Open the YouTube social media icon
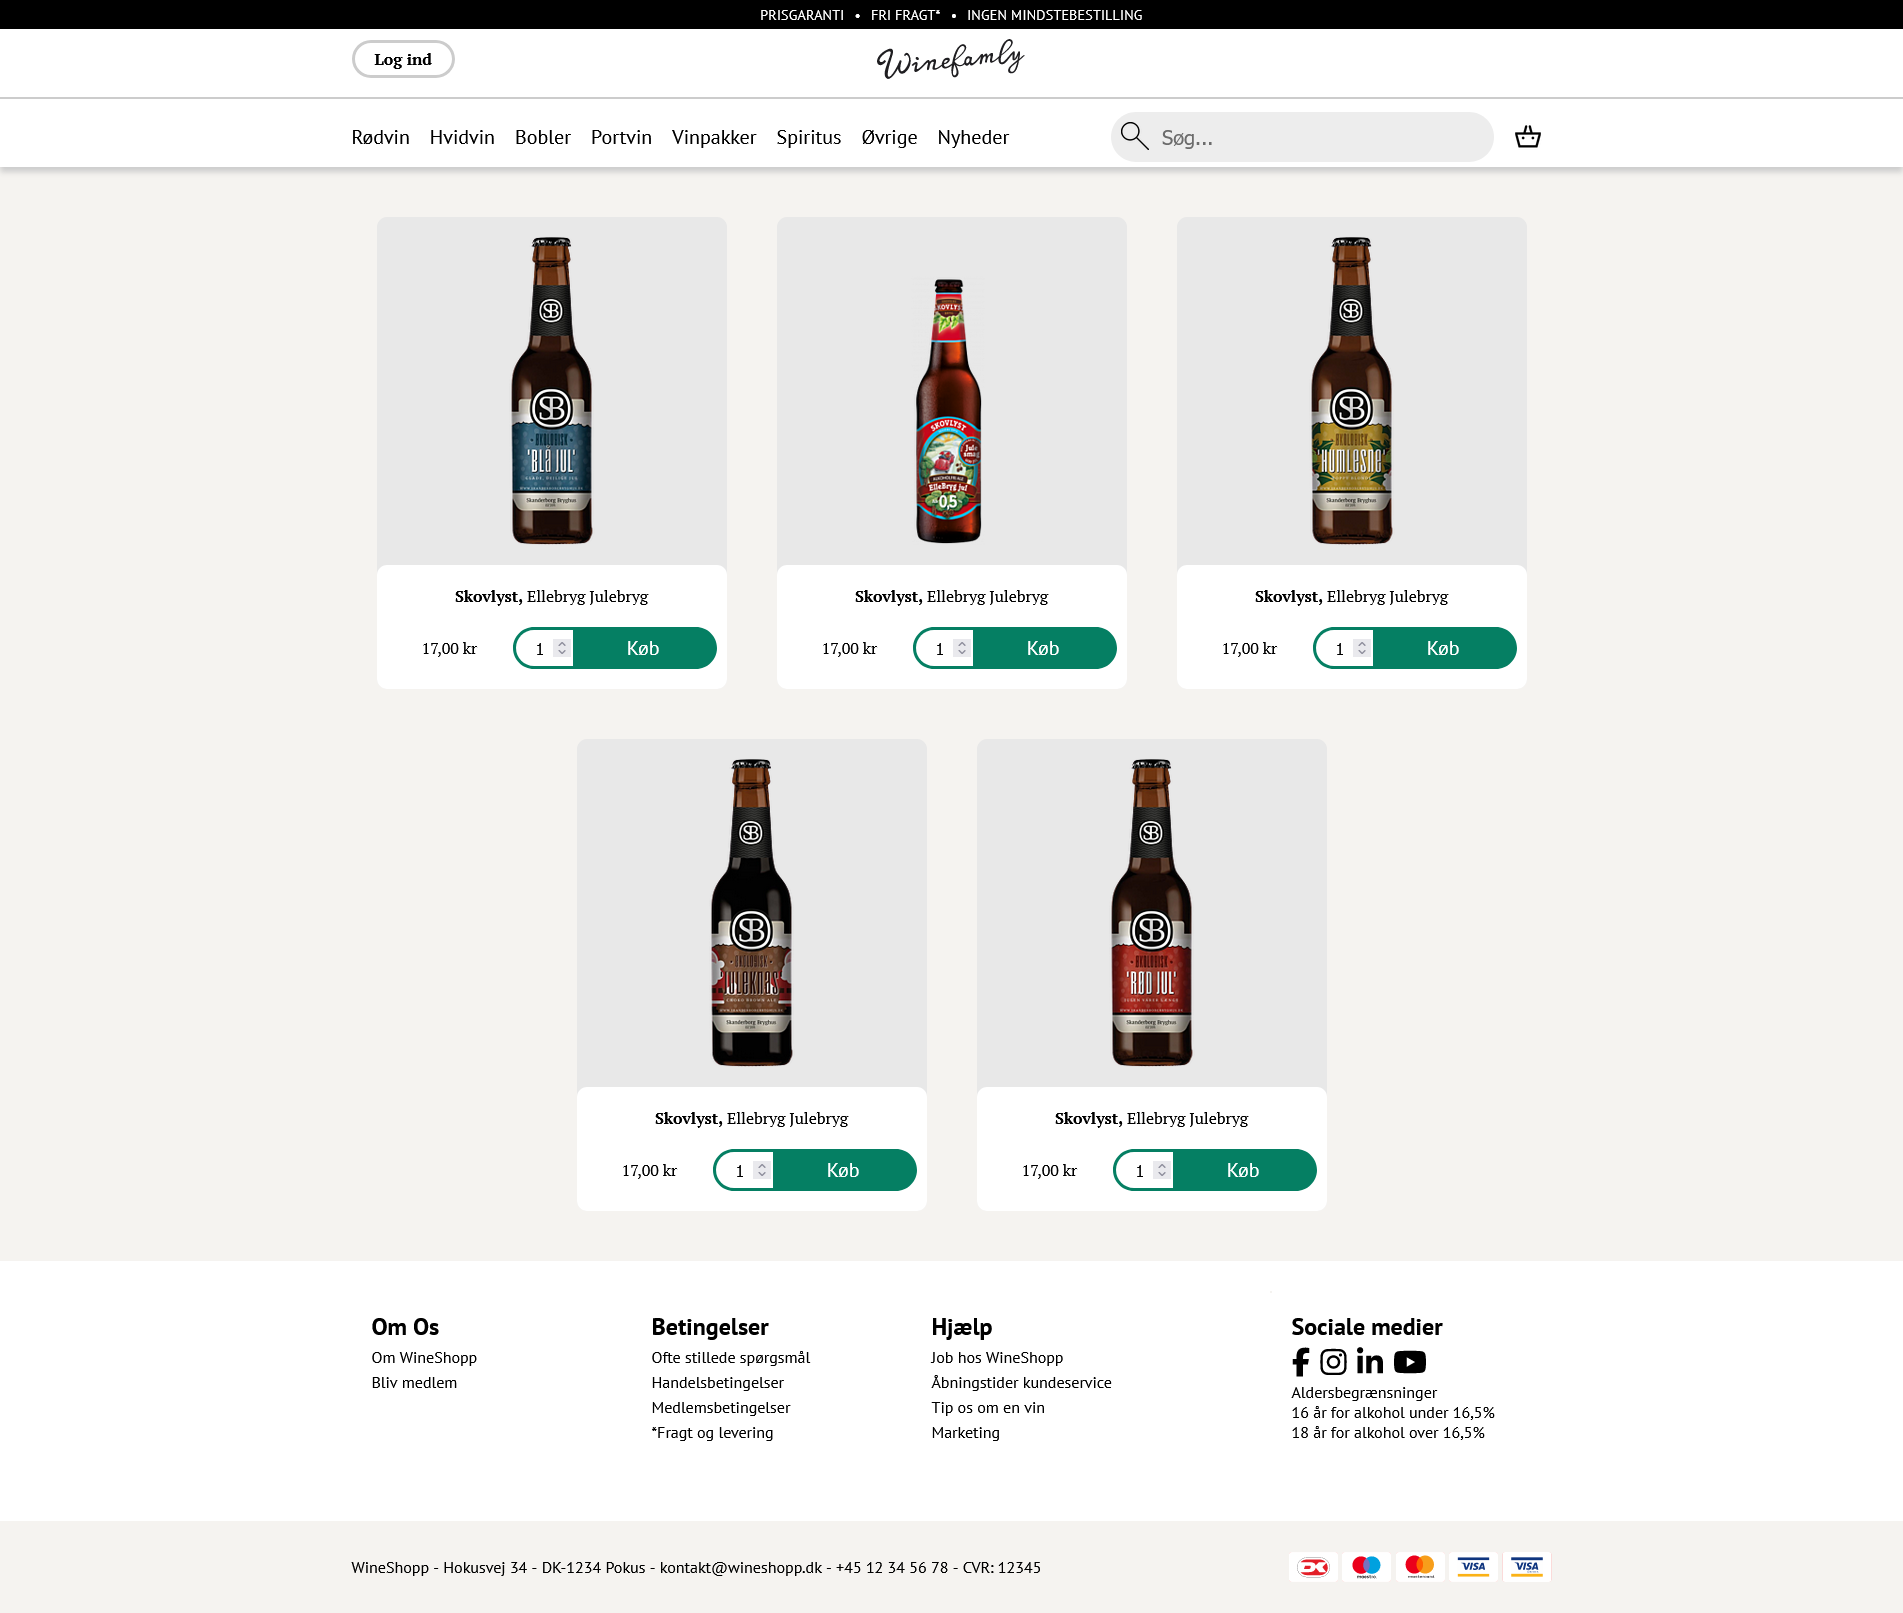 [x=1410, y=1362]
